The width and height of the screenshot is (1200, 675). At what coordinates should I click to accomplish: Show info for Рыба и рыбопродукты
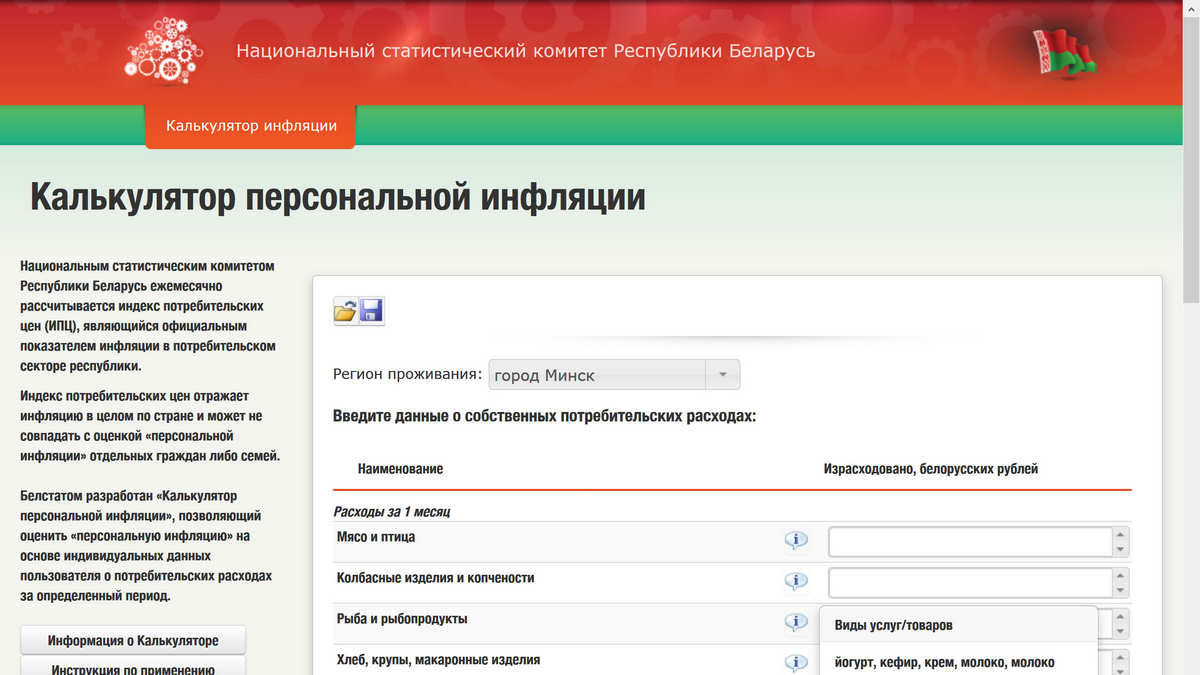796,623
